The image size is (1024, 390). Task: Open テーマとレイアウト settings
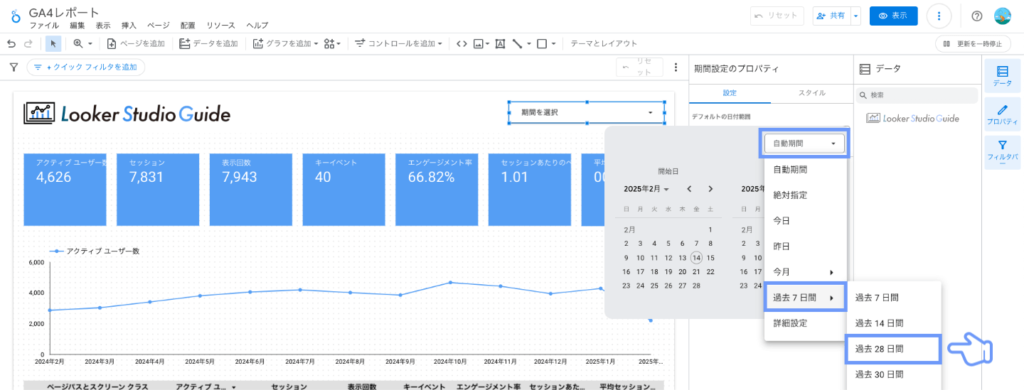pyautogui.click(x=603, y=44)
